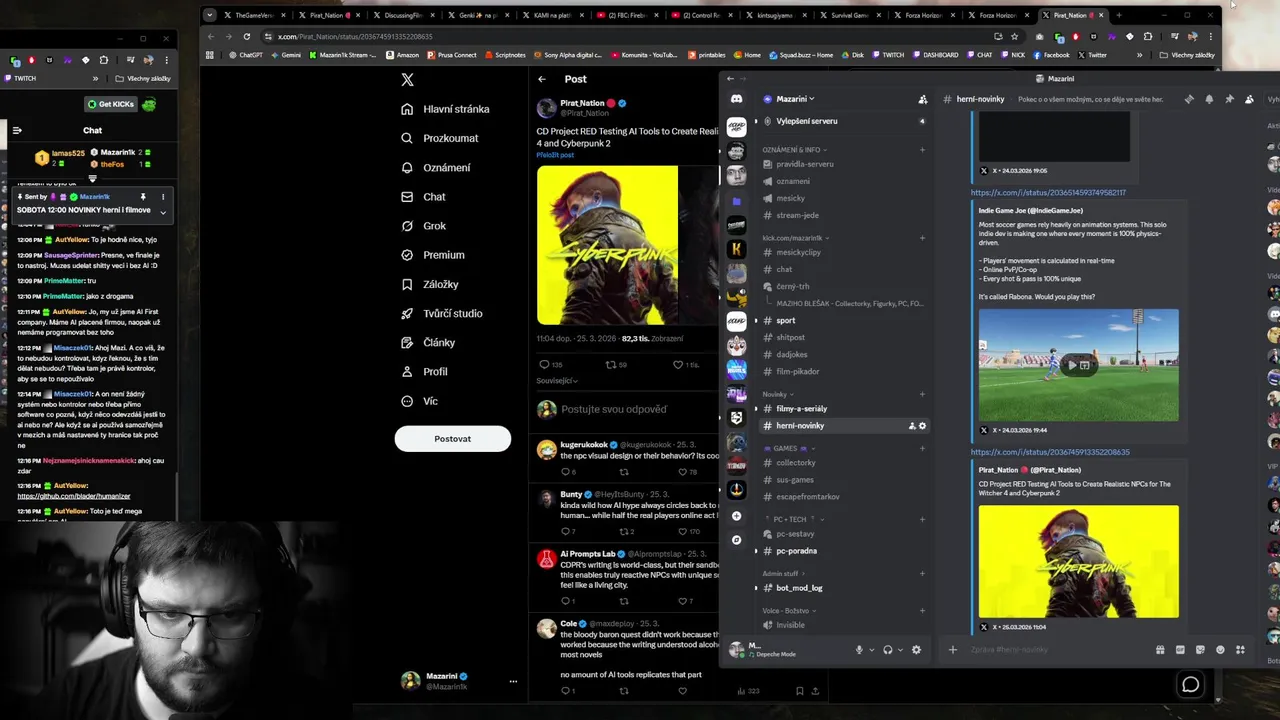
Task: Open Tvůrčí studio in X sidebar
Action: click(441, 313)
